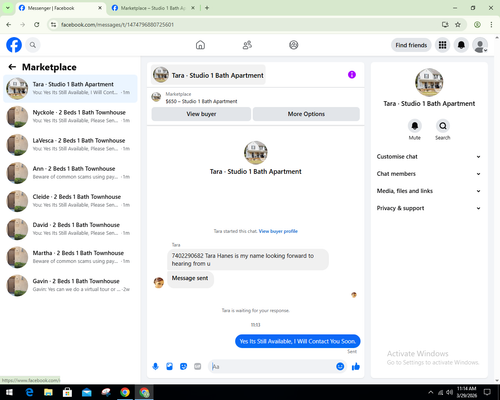500x400 pixels.
Task: Open Gavin - 2 Beds 1 Bath Townhouse chat
Action: [70, 285]
